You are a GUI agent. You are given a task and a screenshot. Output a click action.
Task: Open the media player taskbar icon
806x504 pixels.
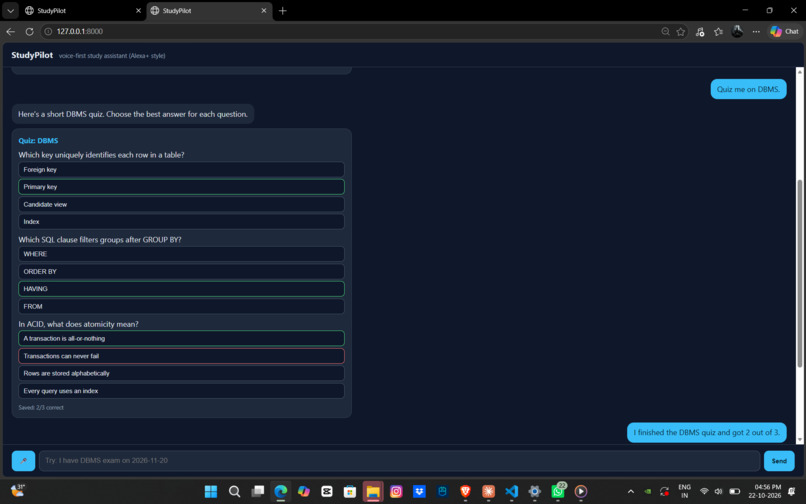[581, 491]
